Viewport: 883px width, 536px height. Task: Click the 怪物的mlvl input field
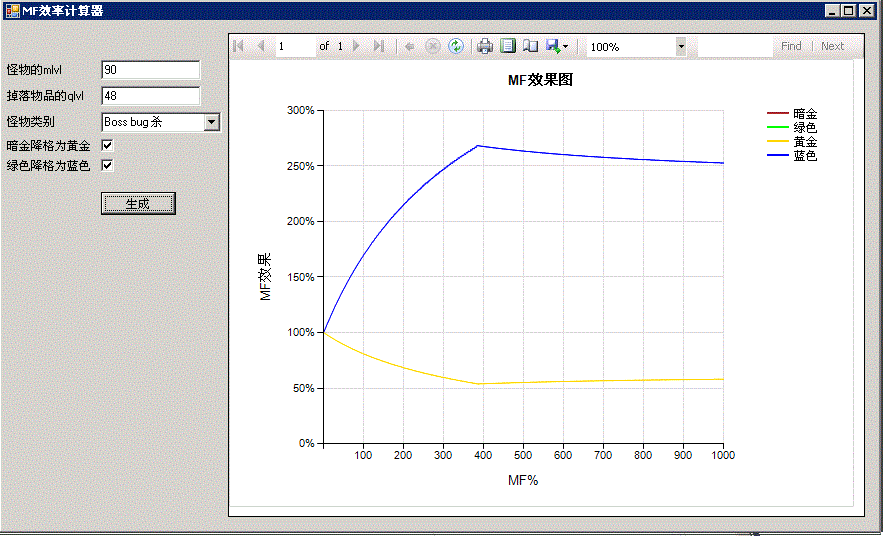(x=150, y=70)
